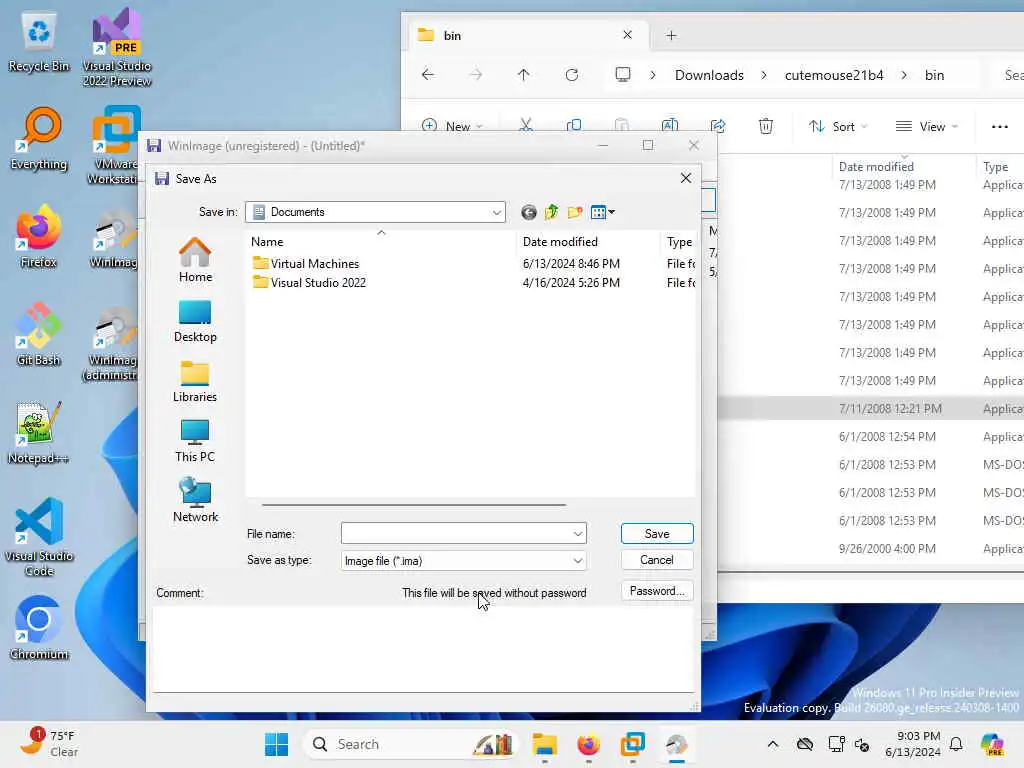Screen dimensions: 1024x768
Task: Open the notifications bell in the taskbar
Action: (x=956, y=744)
